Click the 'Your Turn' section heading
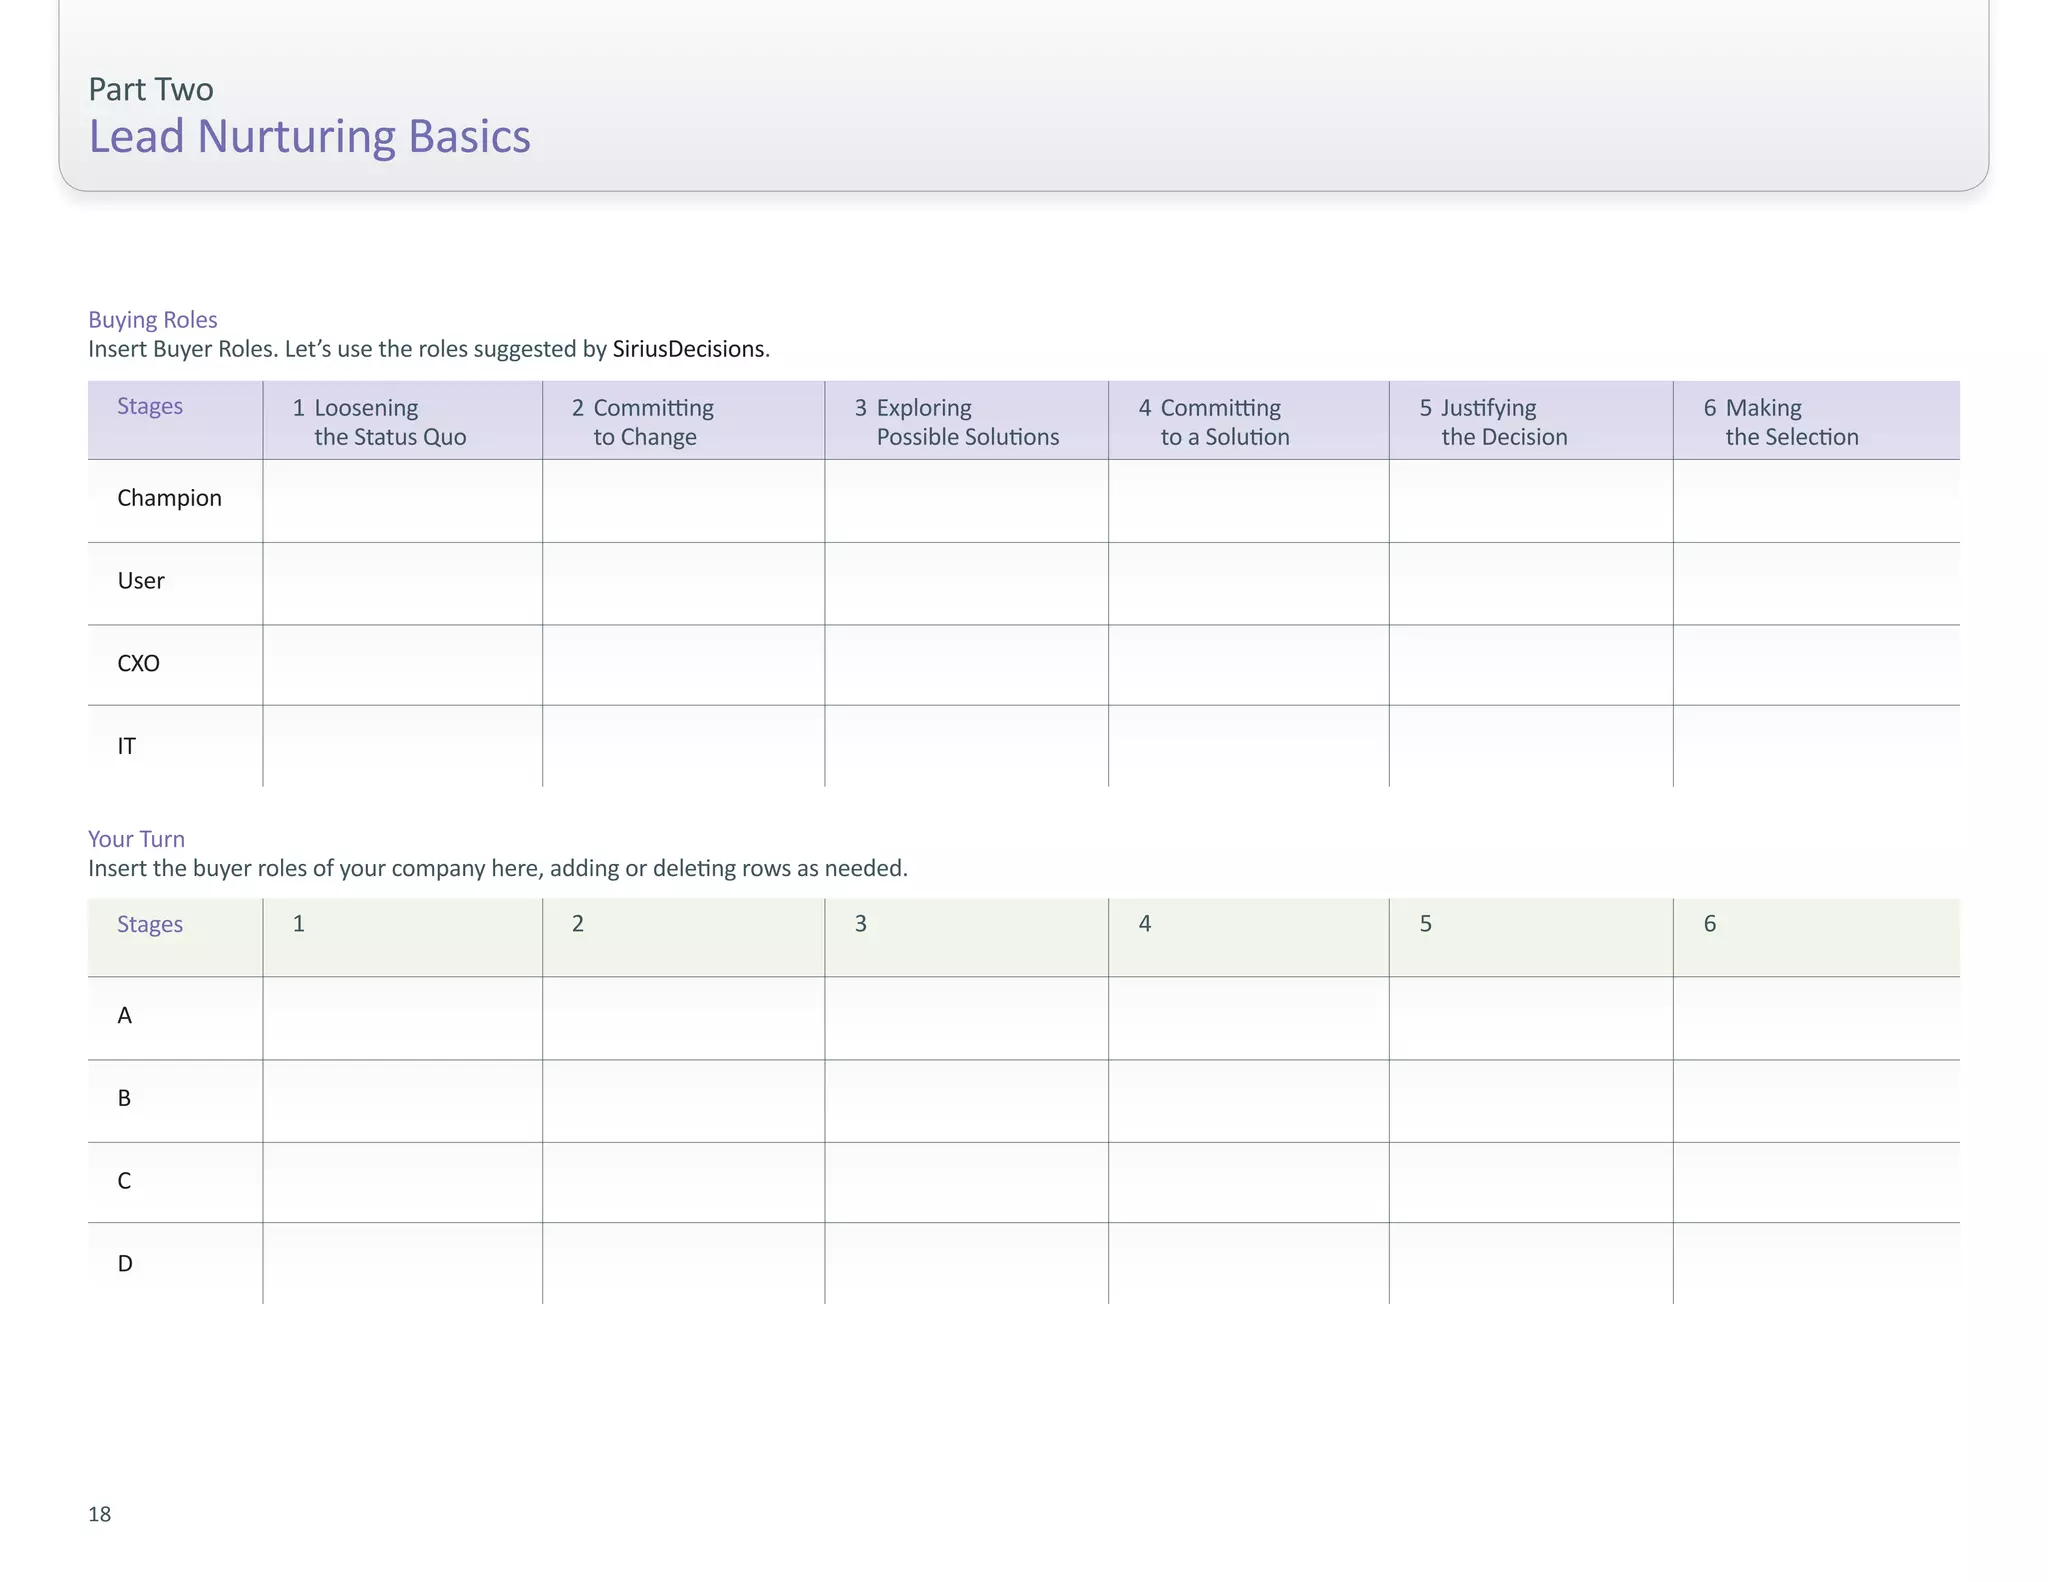Screen dimensions: 2048x1582 point(136,839)
